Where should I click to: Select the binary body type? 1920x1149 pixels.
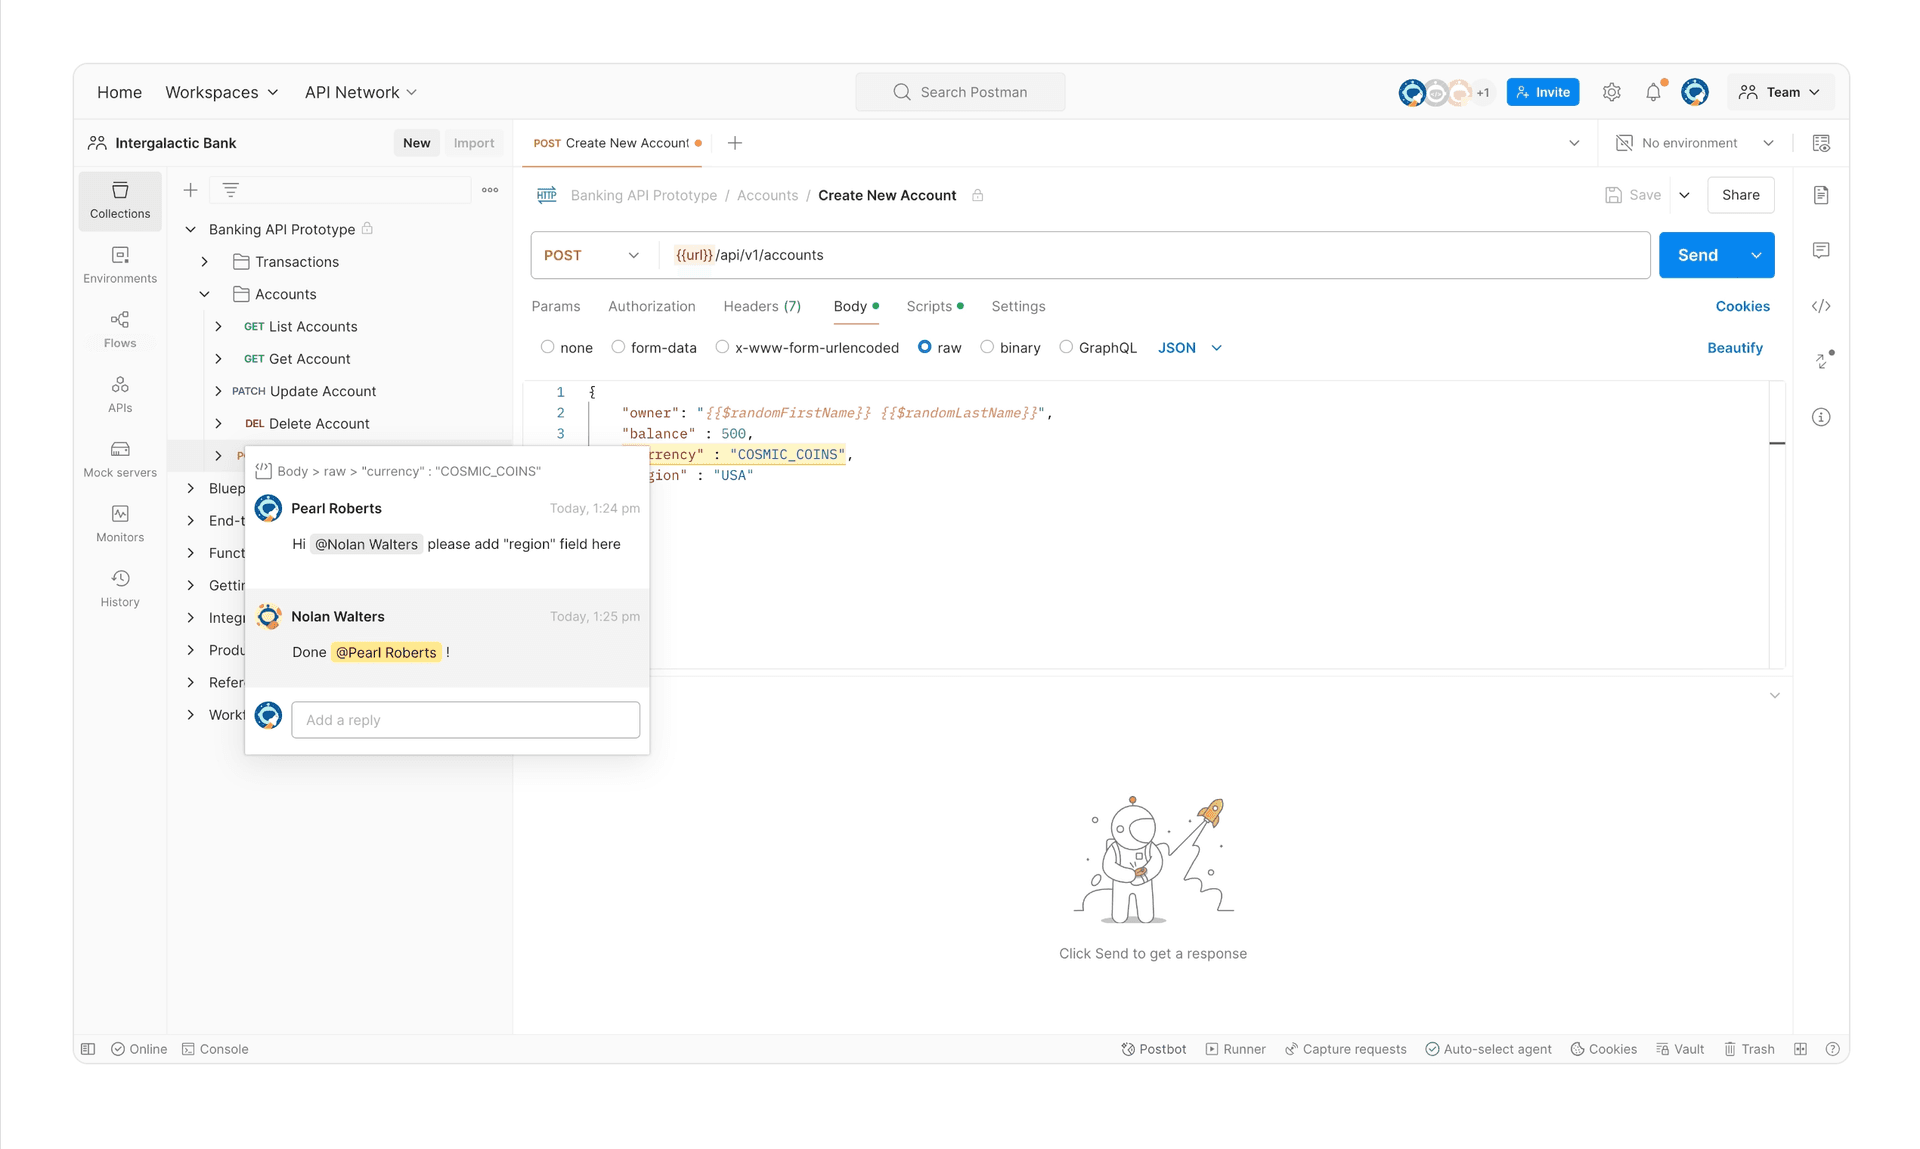pos(987,347)
